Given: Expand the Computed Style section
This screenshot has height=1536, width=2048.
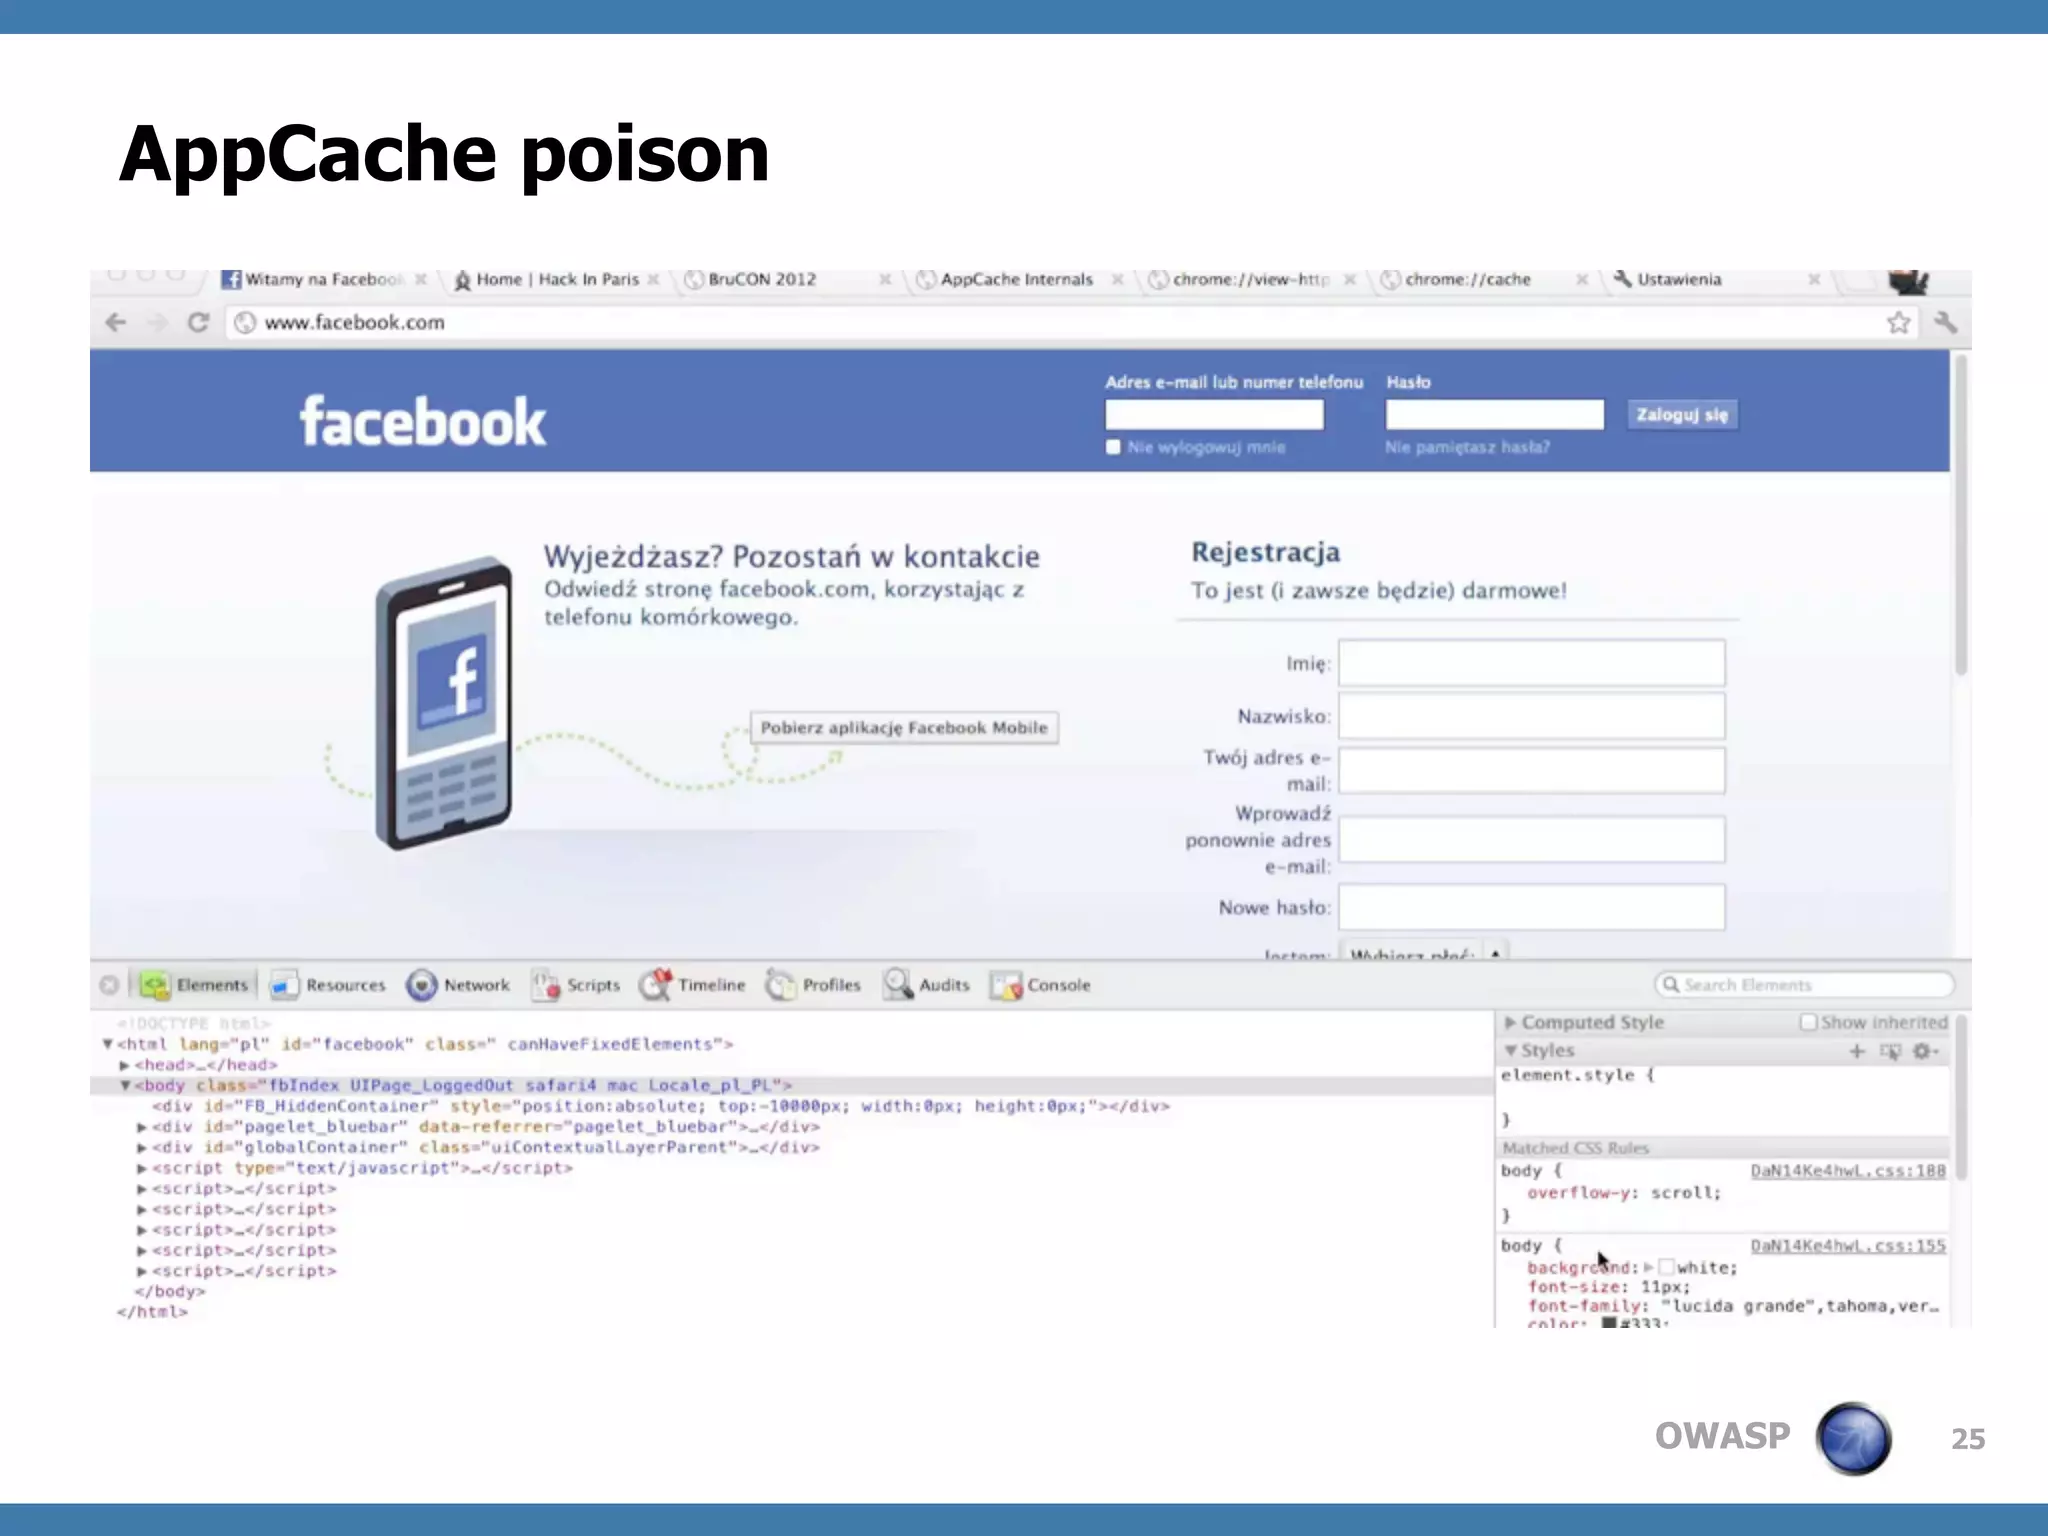Looking at the screenshot, I should 1510,1022.
